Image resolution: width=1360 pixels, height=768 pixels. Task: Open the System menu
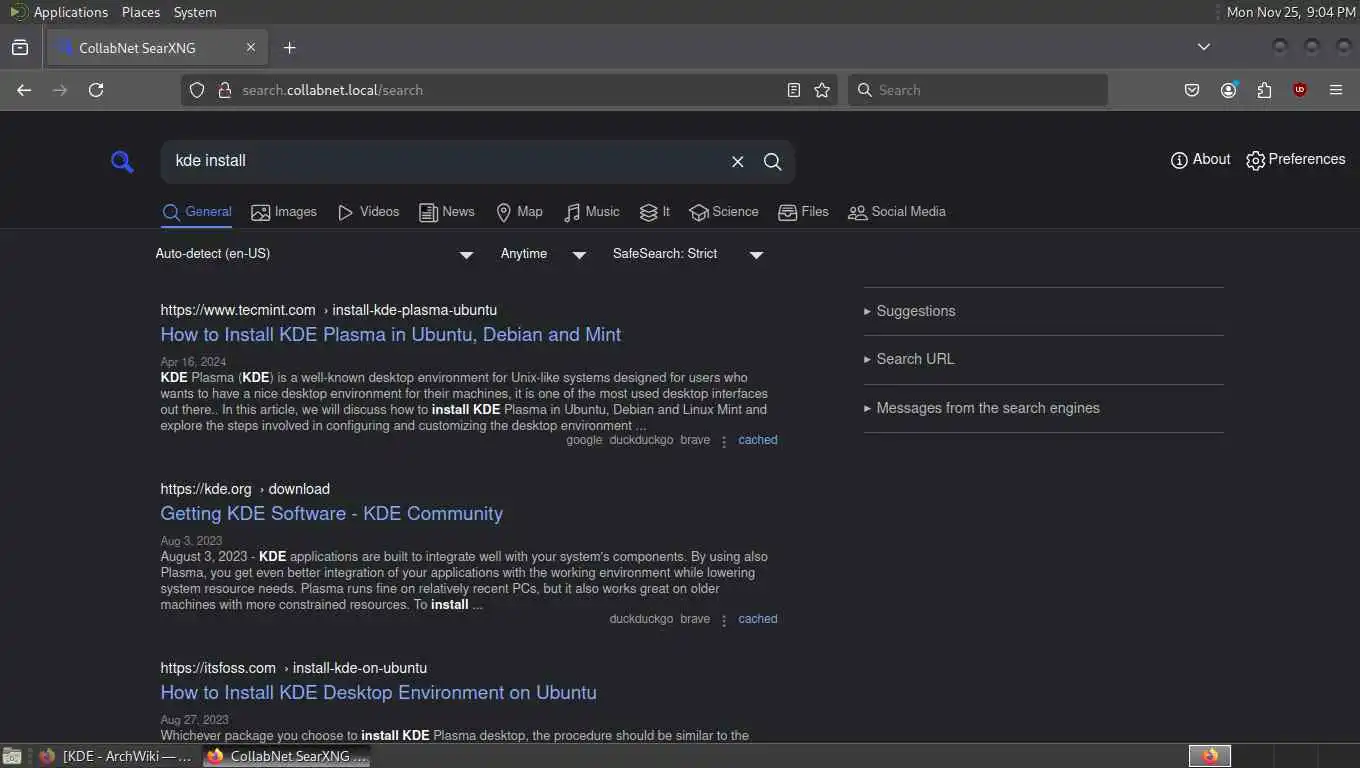point(195,12)
